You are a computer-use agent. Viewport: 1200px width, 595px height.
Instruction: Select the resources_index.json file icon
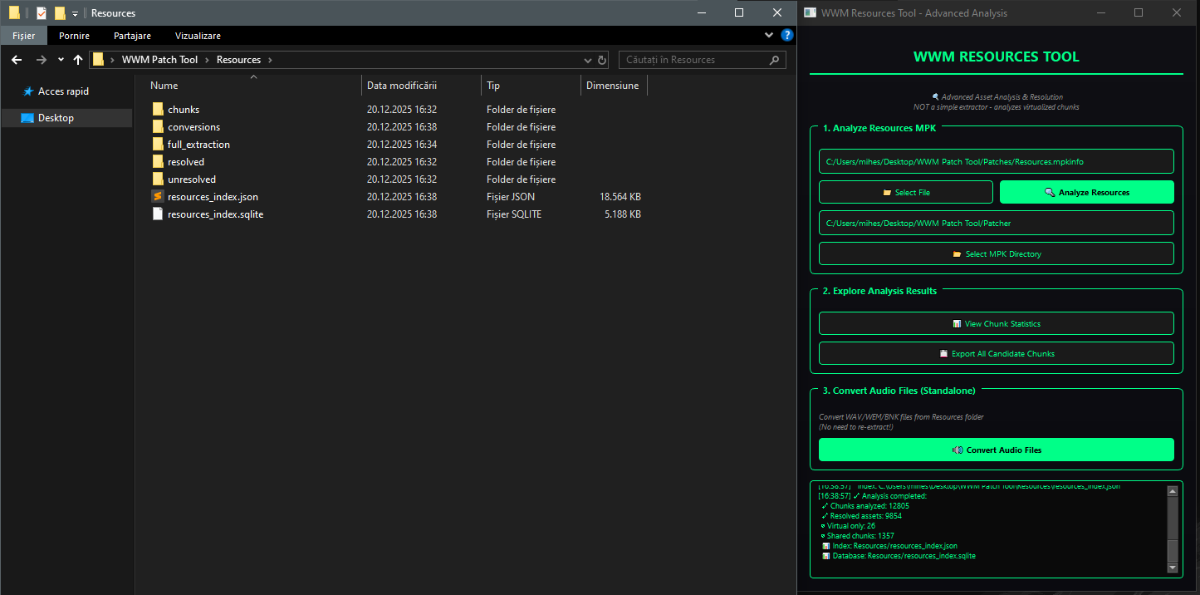pos(158,197)
